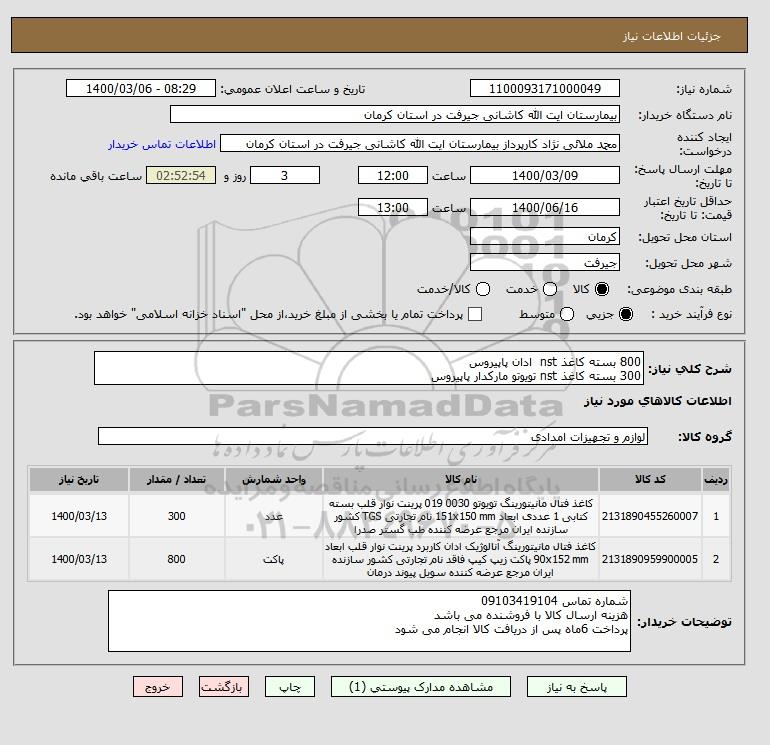Screen dimensions: 770x745
Task: Click the general need description text box
Action: [x=369, y=368]
